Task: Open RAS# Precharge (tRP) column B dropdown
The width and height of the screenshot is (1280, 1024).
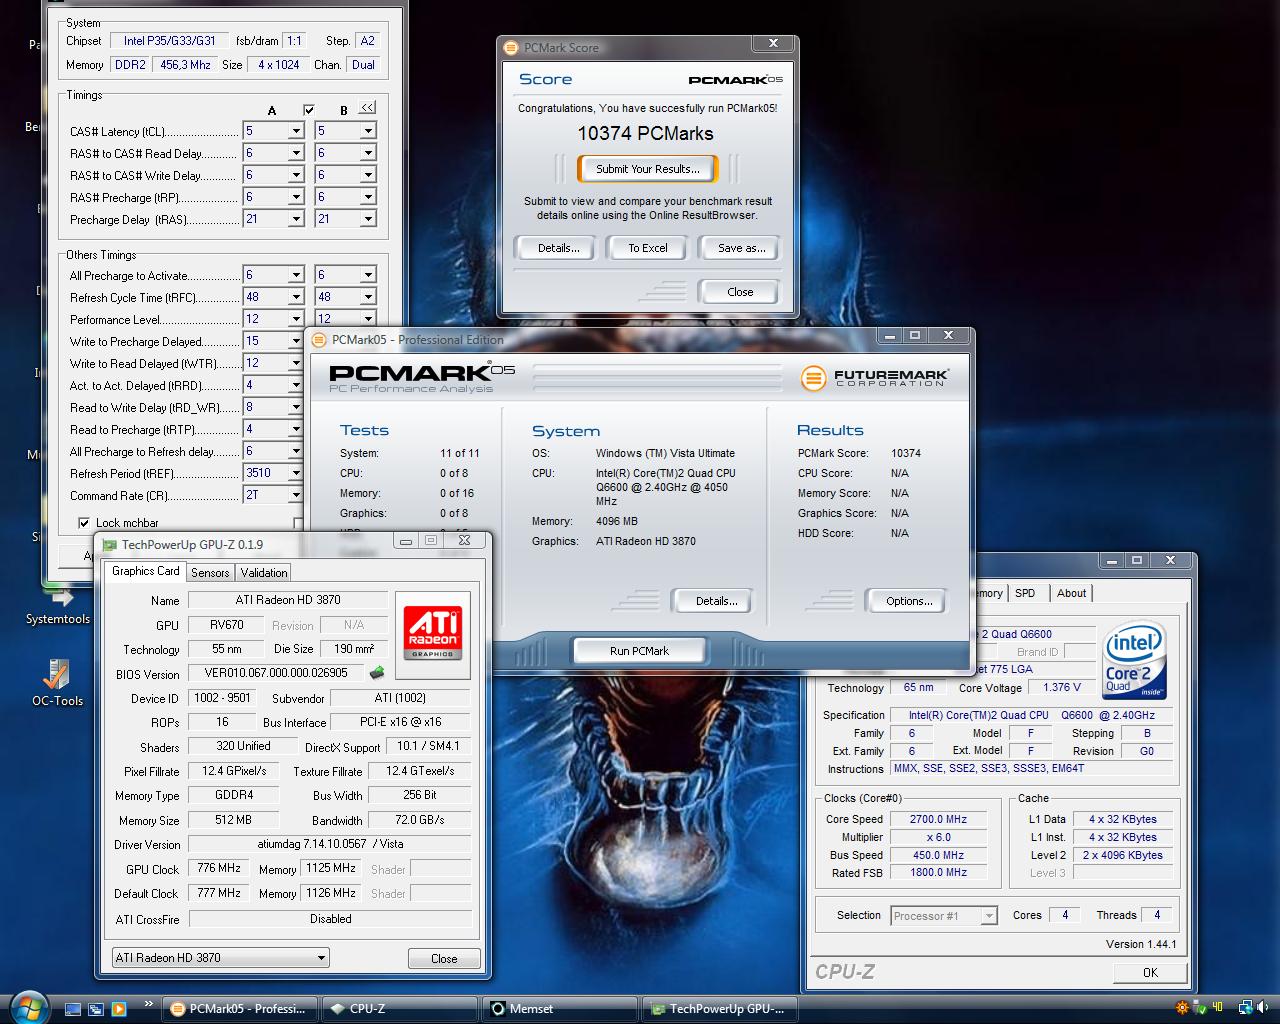Action: click(367, 197)
